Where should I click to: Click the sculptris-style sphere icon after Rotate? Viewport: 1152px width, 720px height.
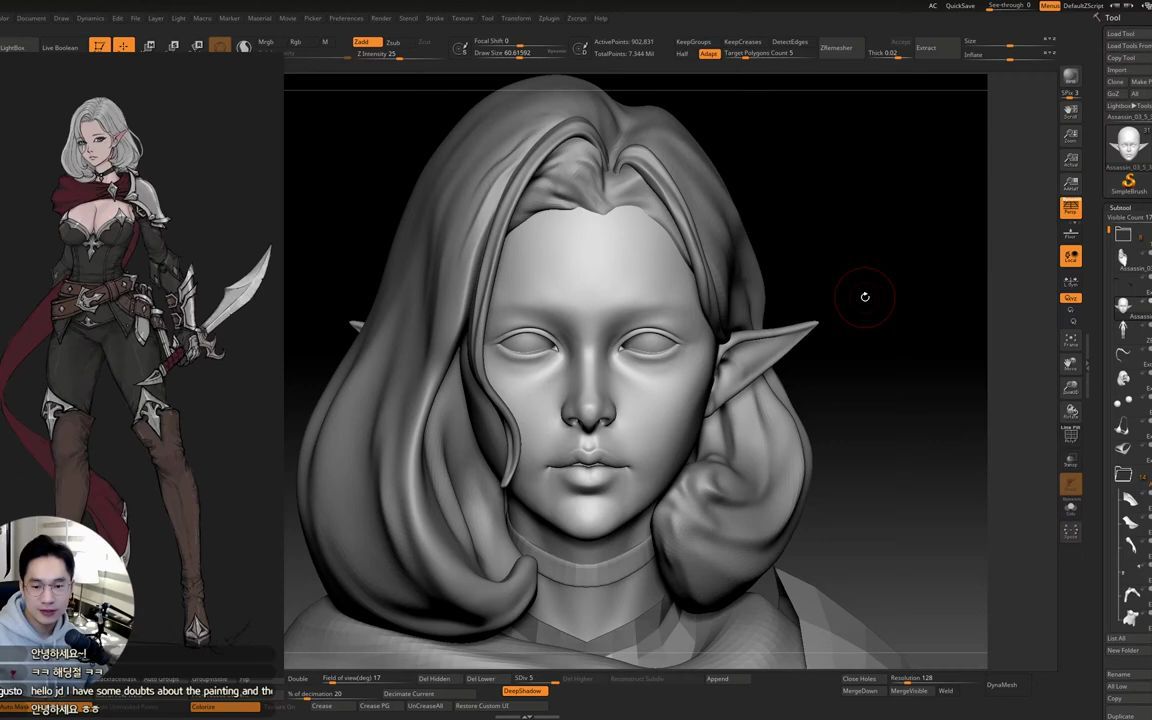click(x=244, y=46)
